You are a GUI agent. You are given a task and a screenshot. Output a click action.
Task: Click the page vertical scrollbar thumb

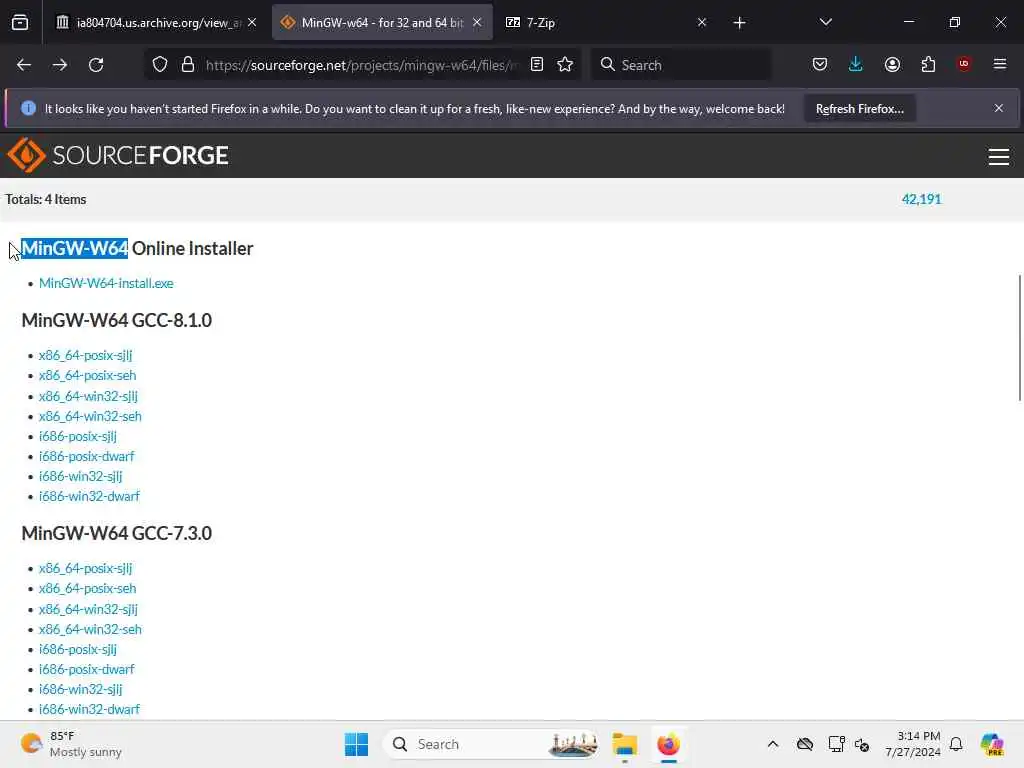pos(1020,338)
